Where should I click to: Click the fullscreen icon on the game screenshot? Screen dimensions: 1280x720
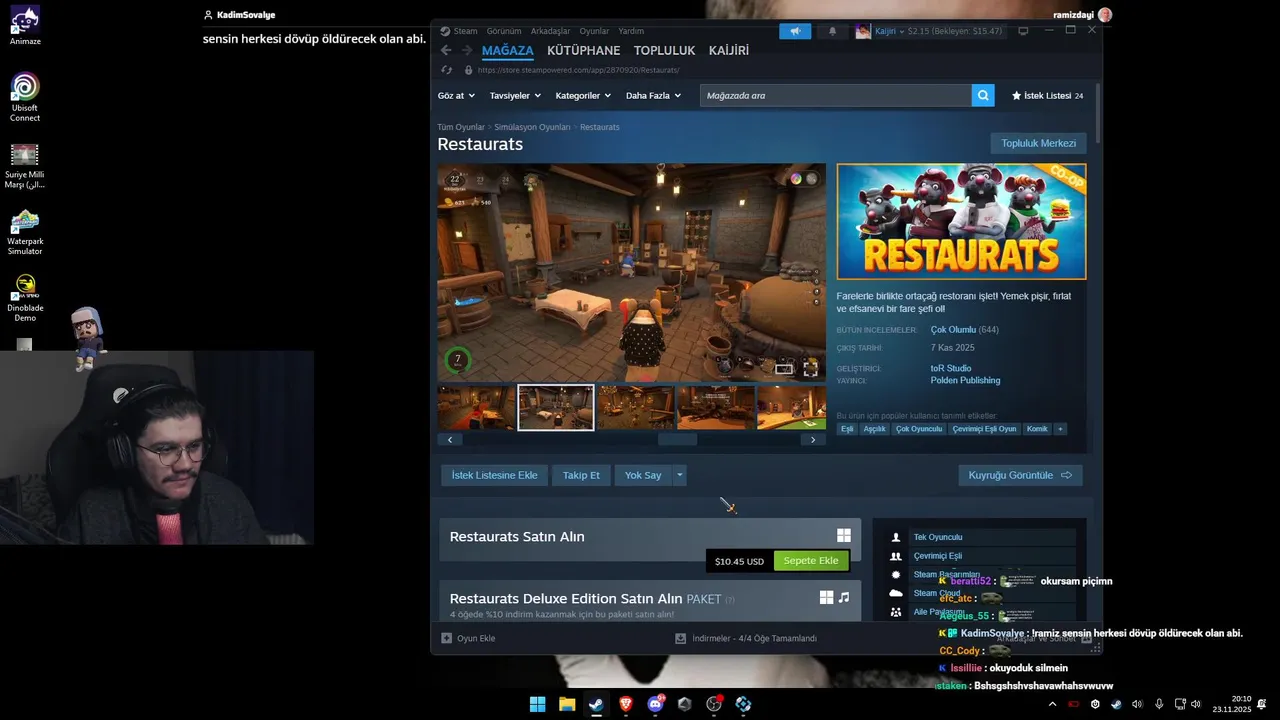810,368
